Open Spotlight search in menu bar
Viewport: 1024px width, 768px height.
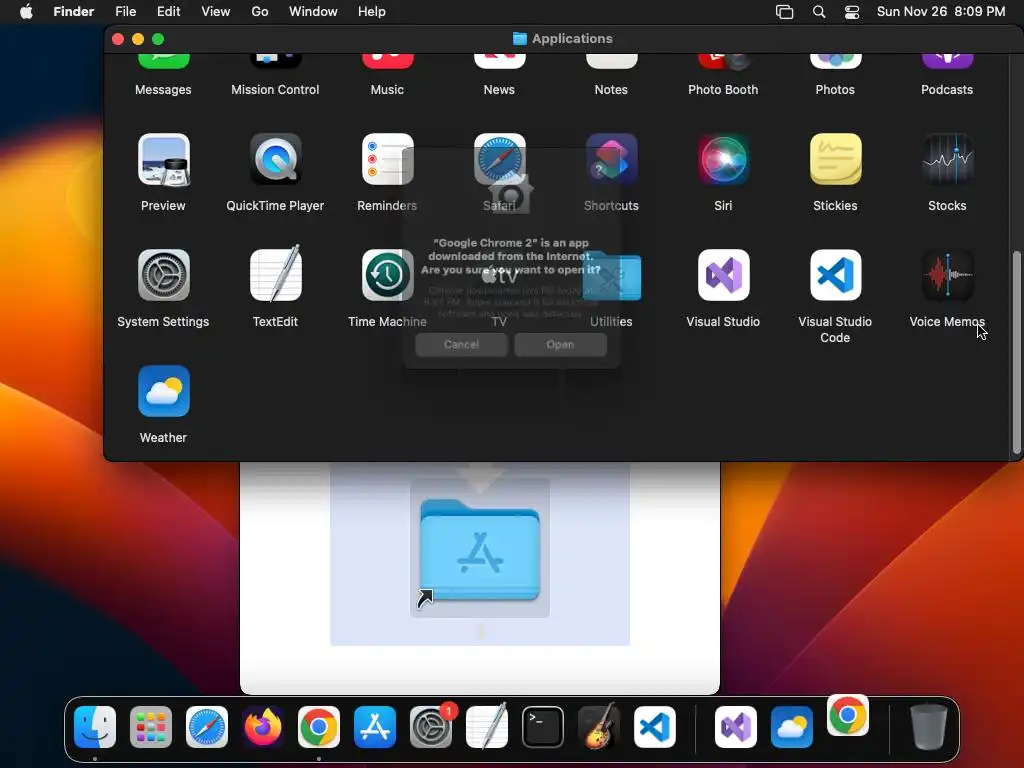pyautogui.click(x=818, y=12)
